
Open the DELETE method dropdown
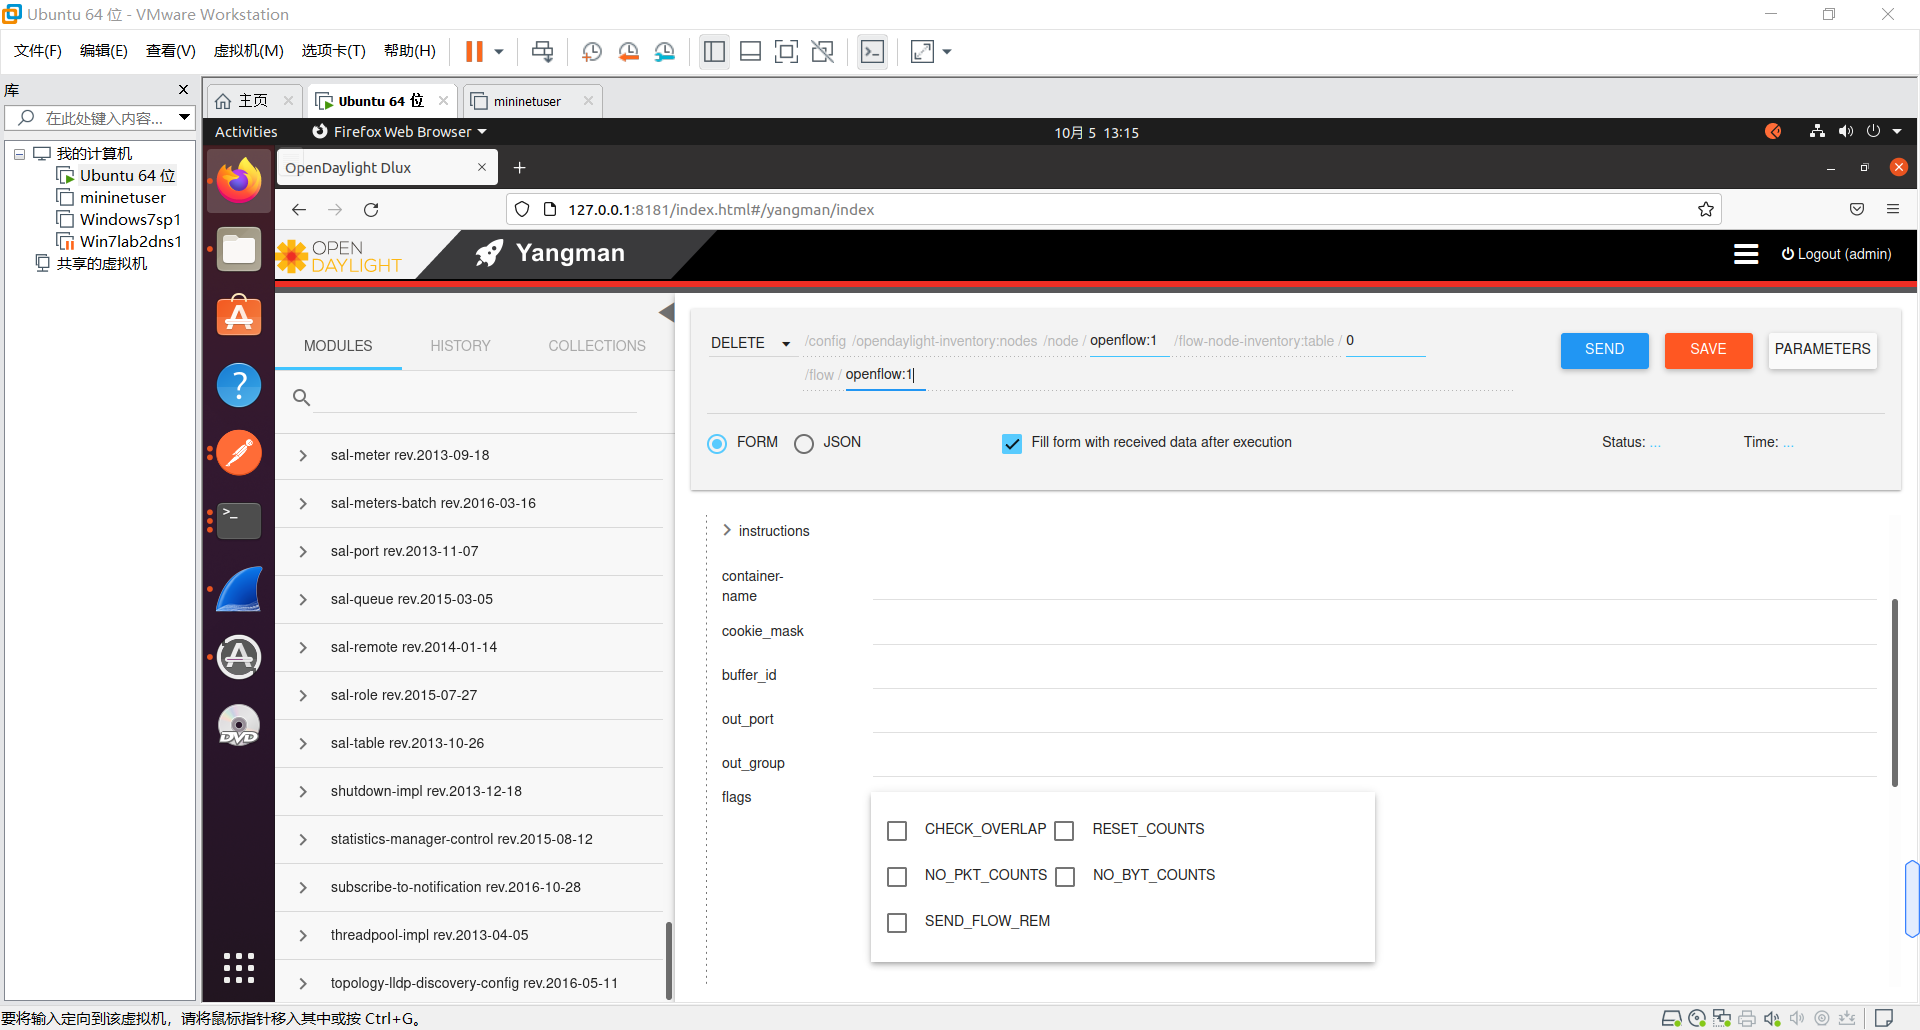pyautogui.click(x=751, y=343)
